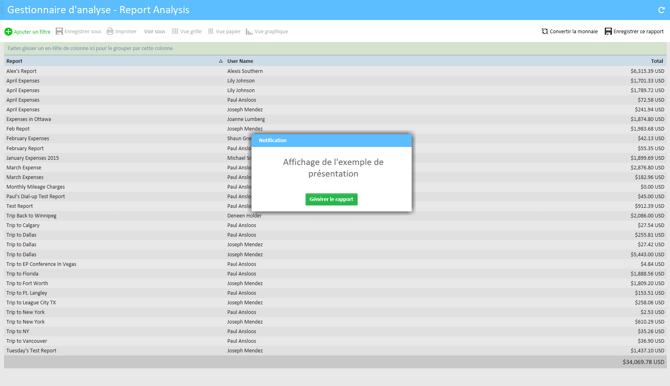The image size is (670, 386).
Task: Refresh the report with the reload icon
Action: coord(661,10)
